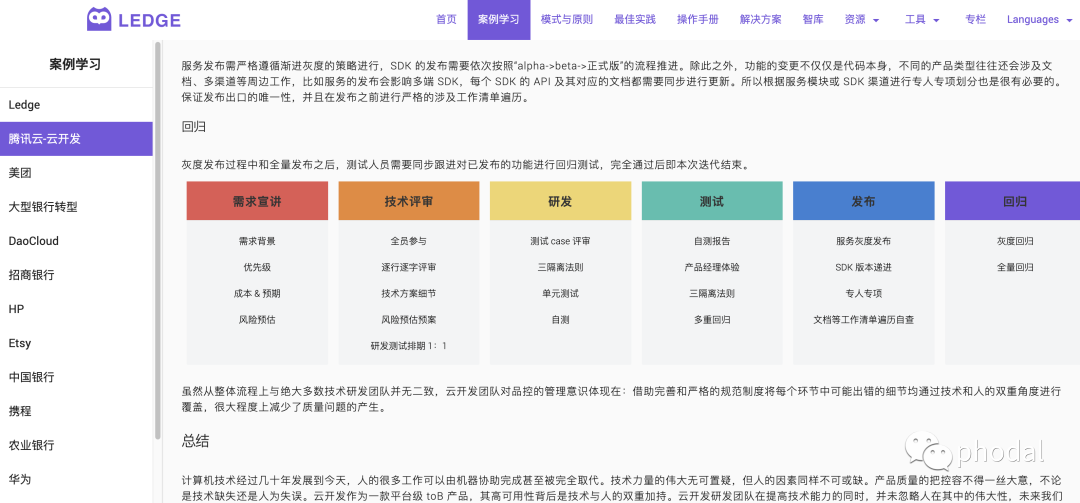Viewport: 1080px width, 503px height.
Task: Click the blue 发布 column header
Action: (x=863, y=201)
